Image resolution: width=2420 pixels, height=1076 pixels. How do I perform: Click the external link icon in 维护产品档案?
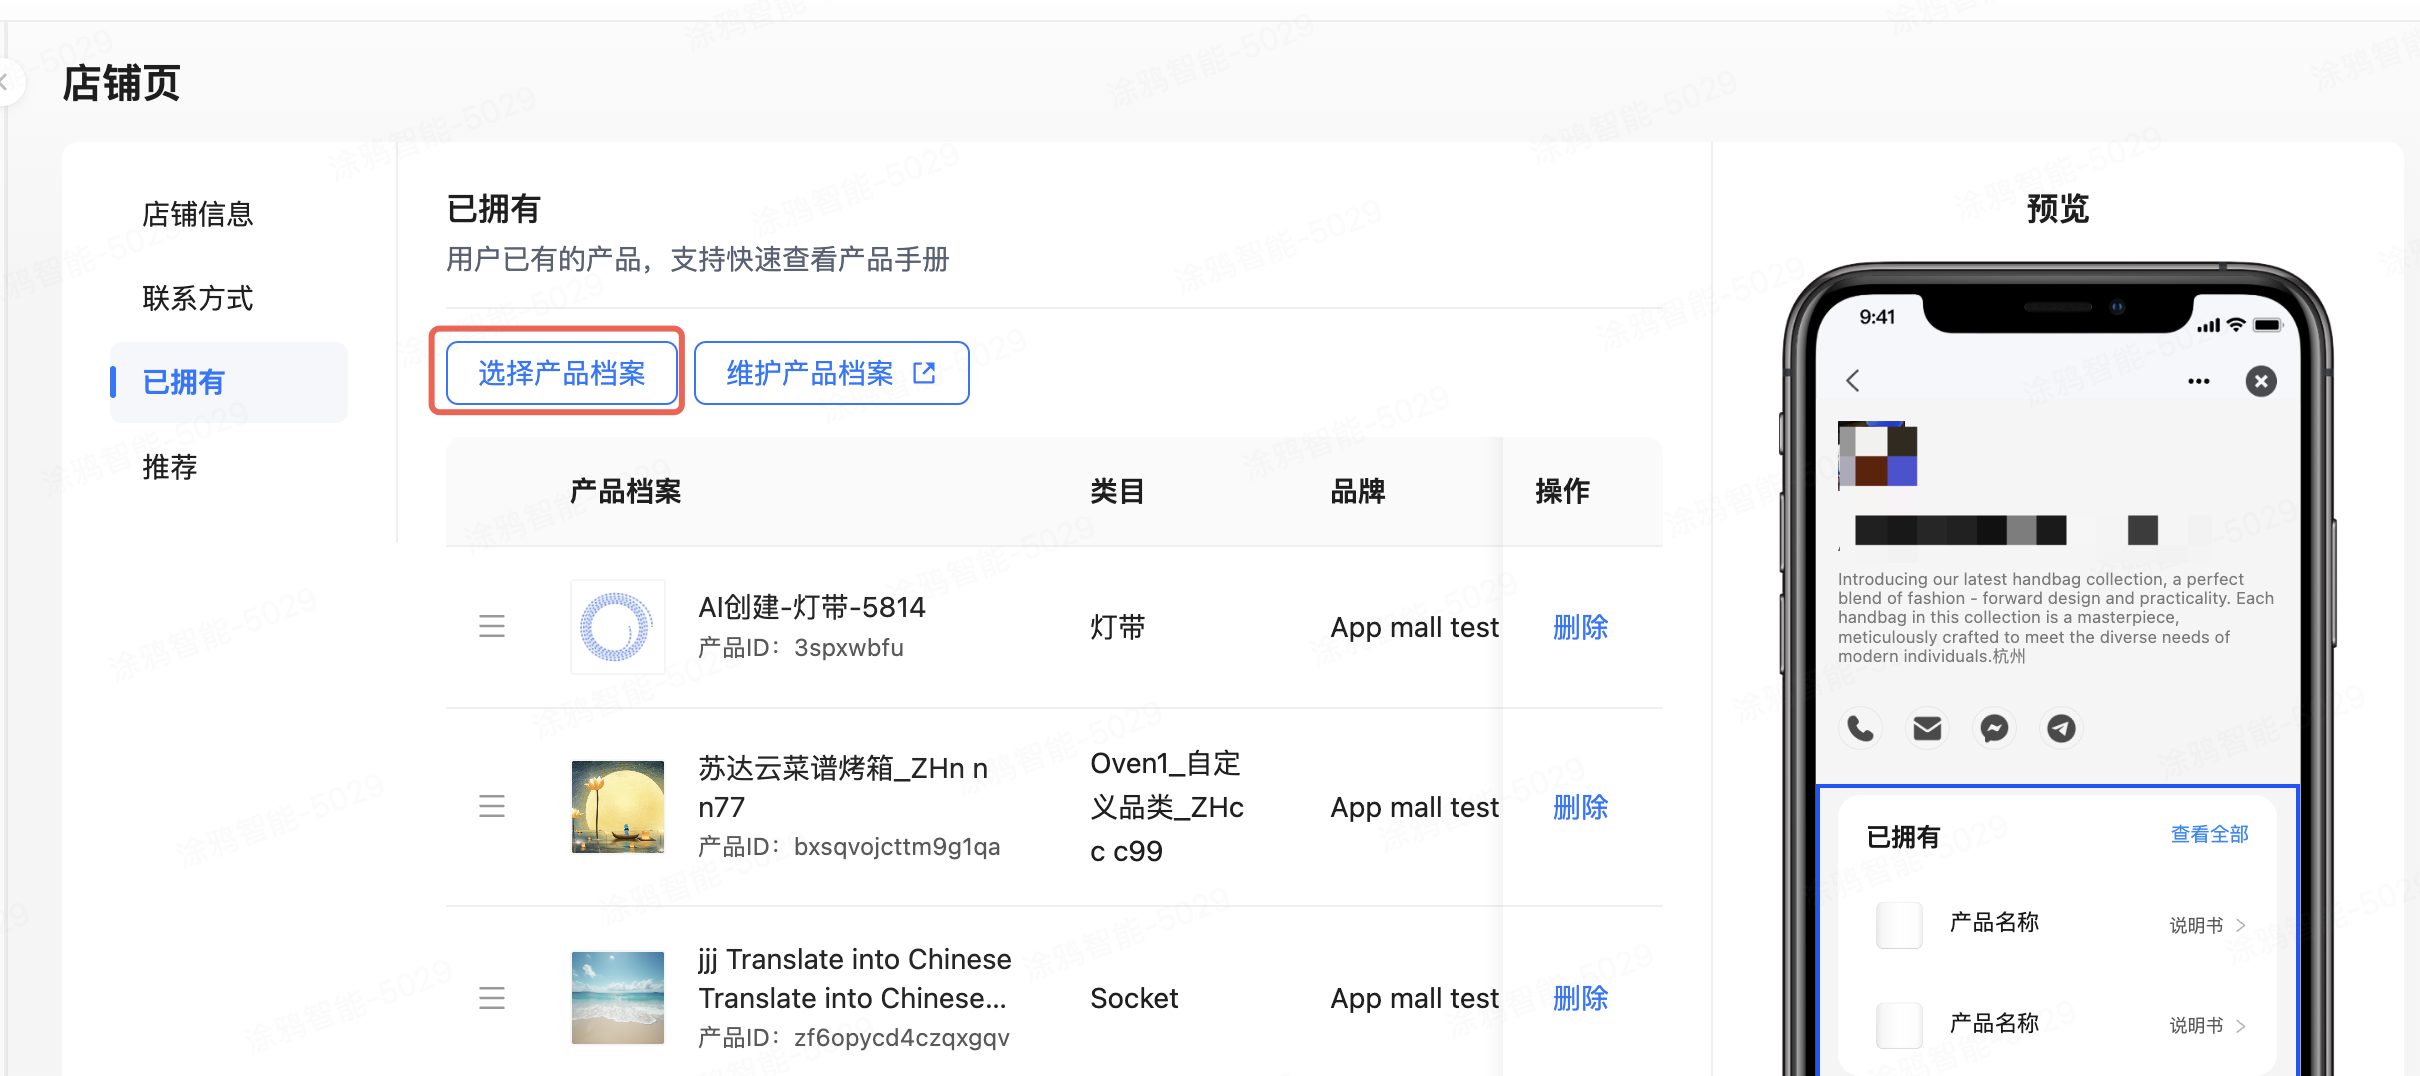[x=924, y=373]
